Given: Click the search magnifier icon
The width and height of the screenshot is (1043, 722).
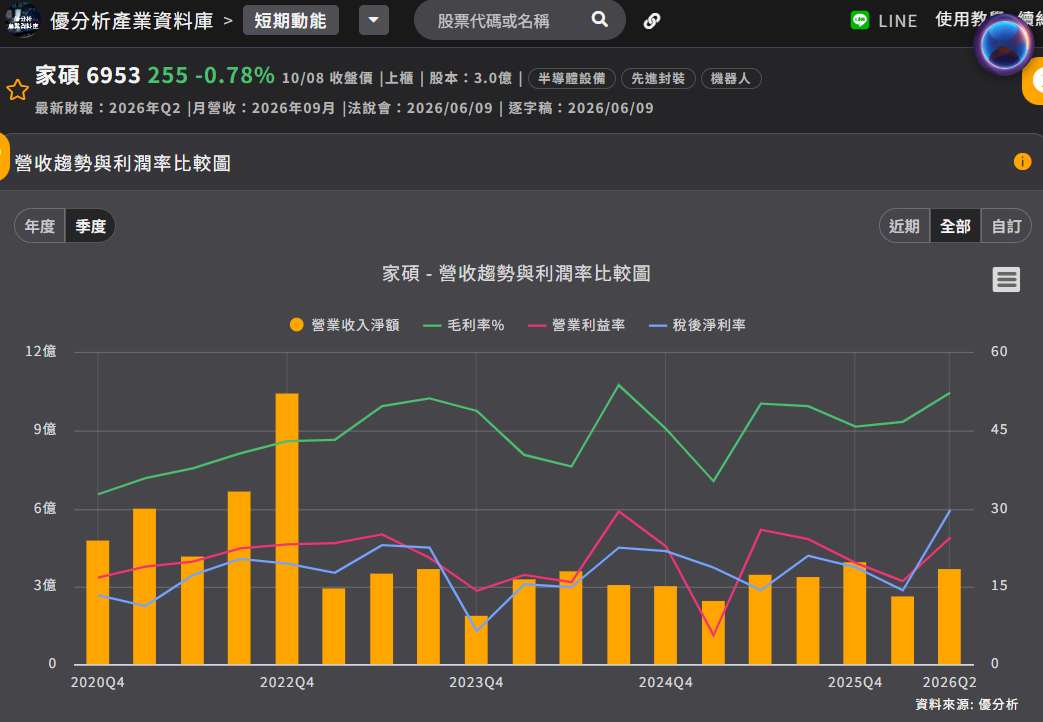Looking at the screenshot, I should [x=599, y=19].
